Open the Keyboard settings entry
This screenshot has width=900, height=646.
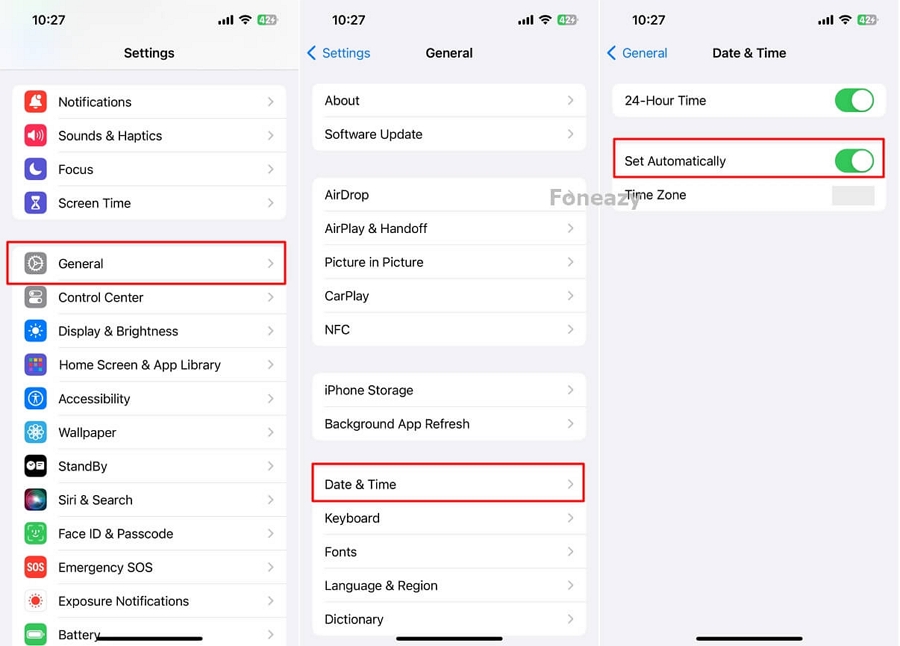449,518
